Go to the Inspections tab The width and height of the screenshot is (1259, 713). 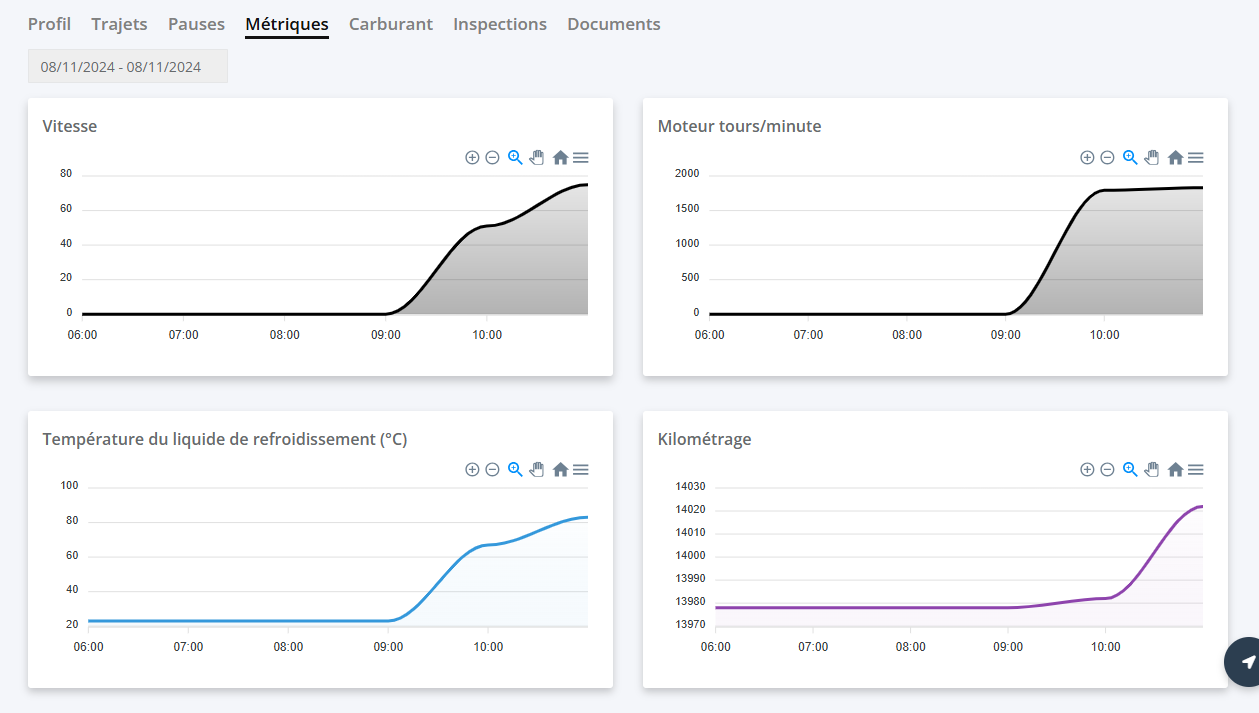(x=499, y=24)
